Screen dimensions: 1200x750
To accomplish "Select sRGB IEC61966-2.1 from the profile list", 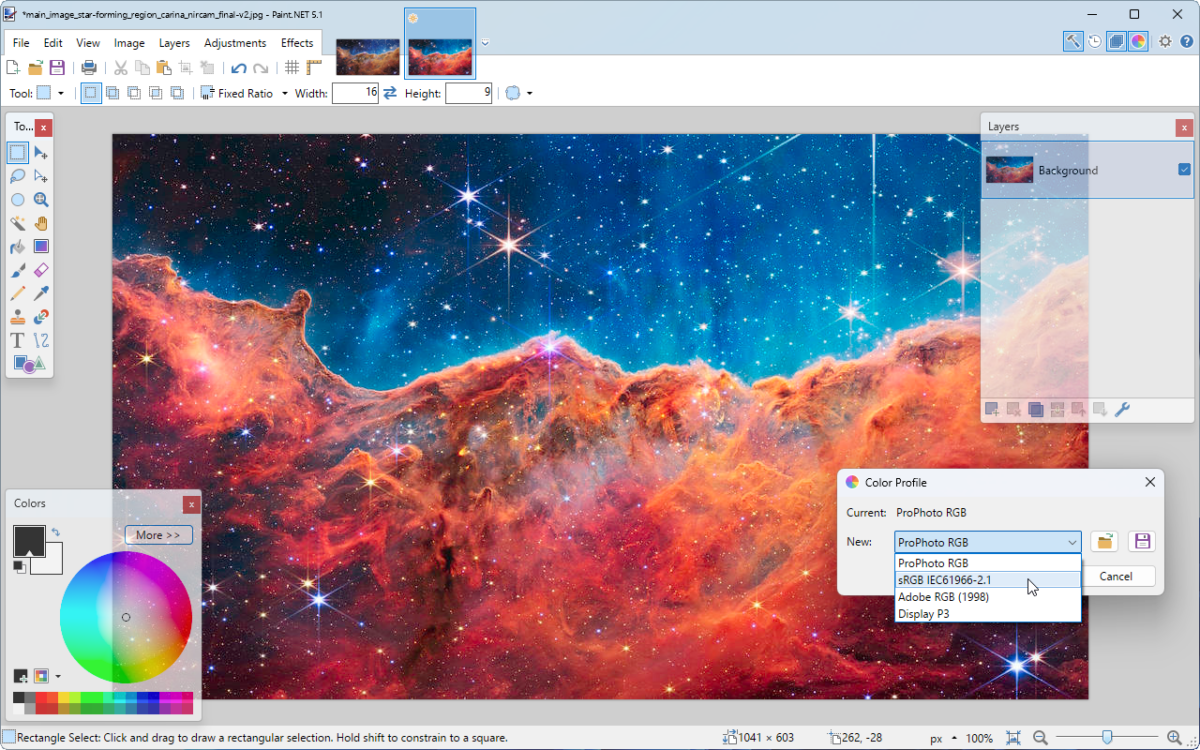I will pyautogui.click(x=946, y=580).
